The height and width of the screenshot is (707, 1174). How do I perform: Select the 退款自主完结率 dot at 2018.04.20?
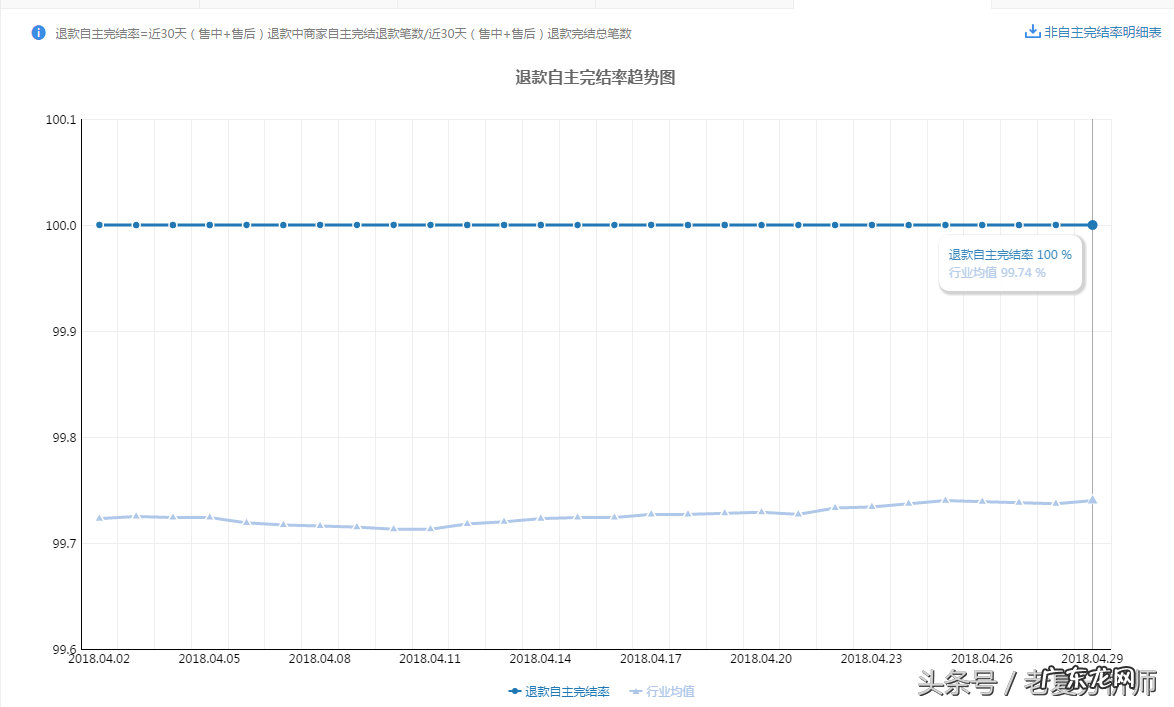click(x=761, y=225)
